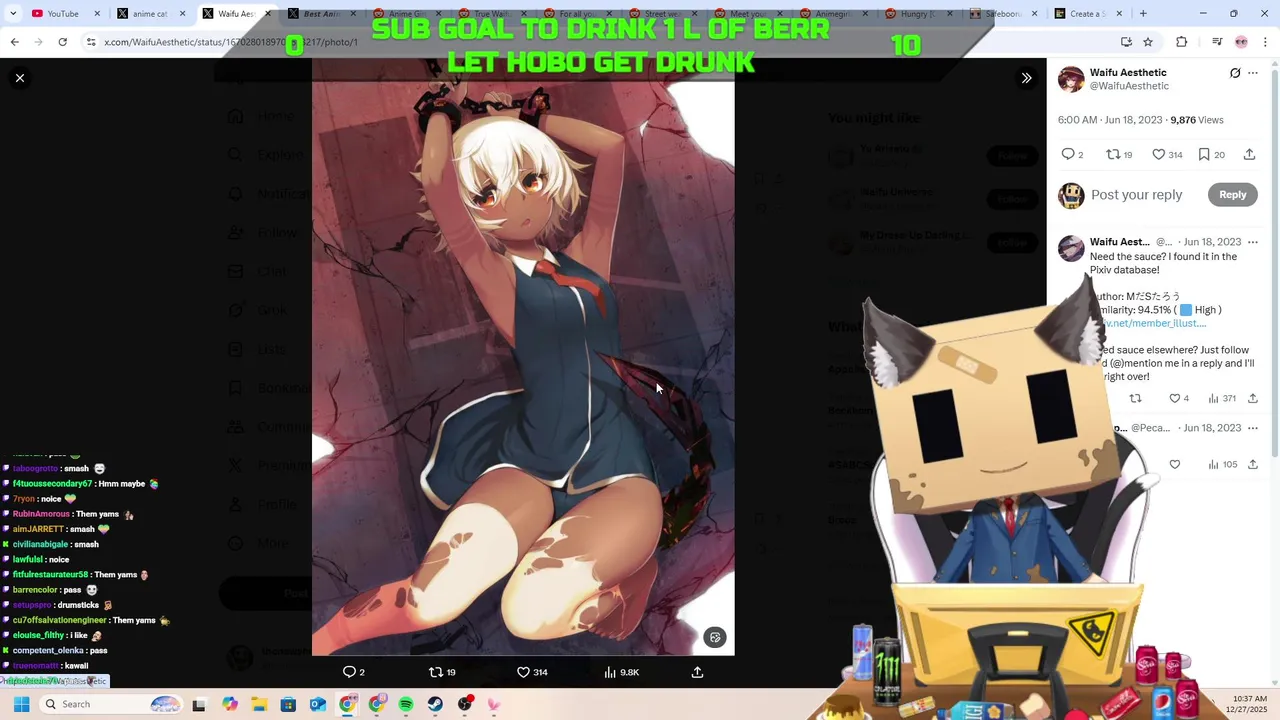Open more options on Waifu Aesthetic's main post

click(1253, 73)
